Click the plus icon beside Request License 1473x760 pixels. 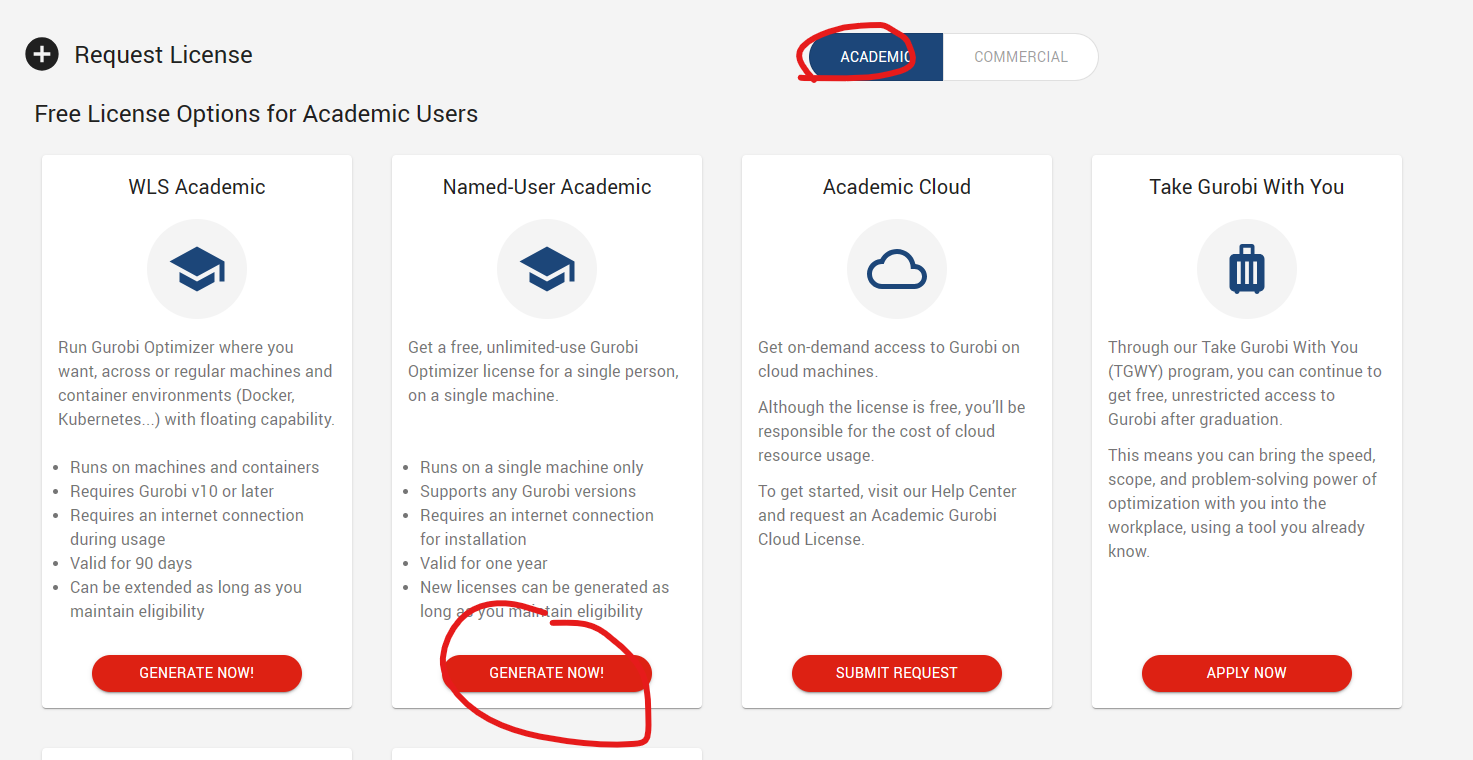[42, 55]
